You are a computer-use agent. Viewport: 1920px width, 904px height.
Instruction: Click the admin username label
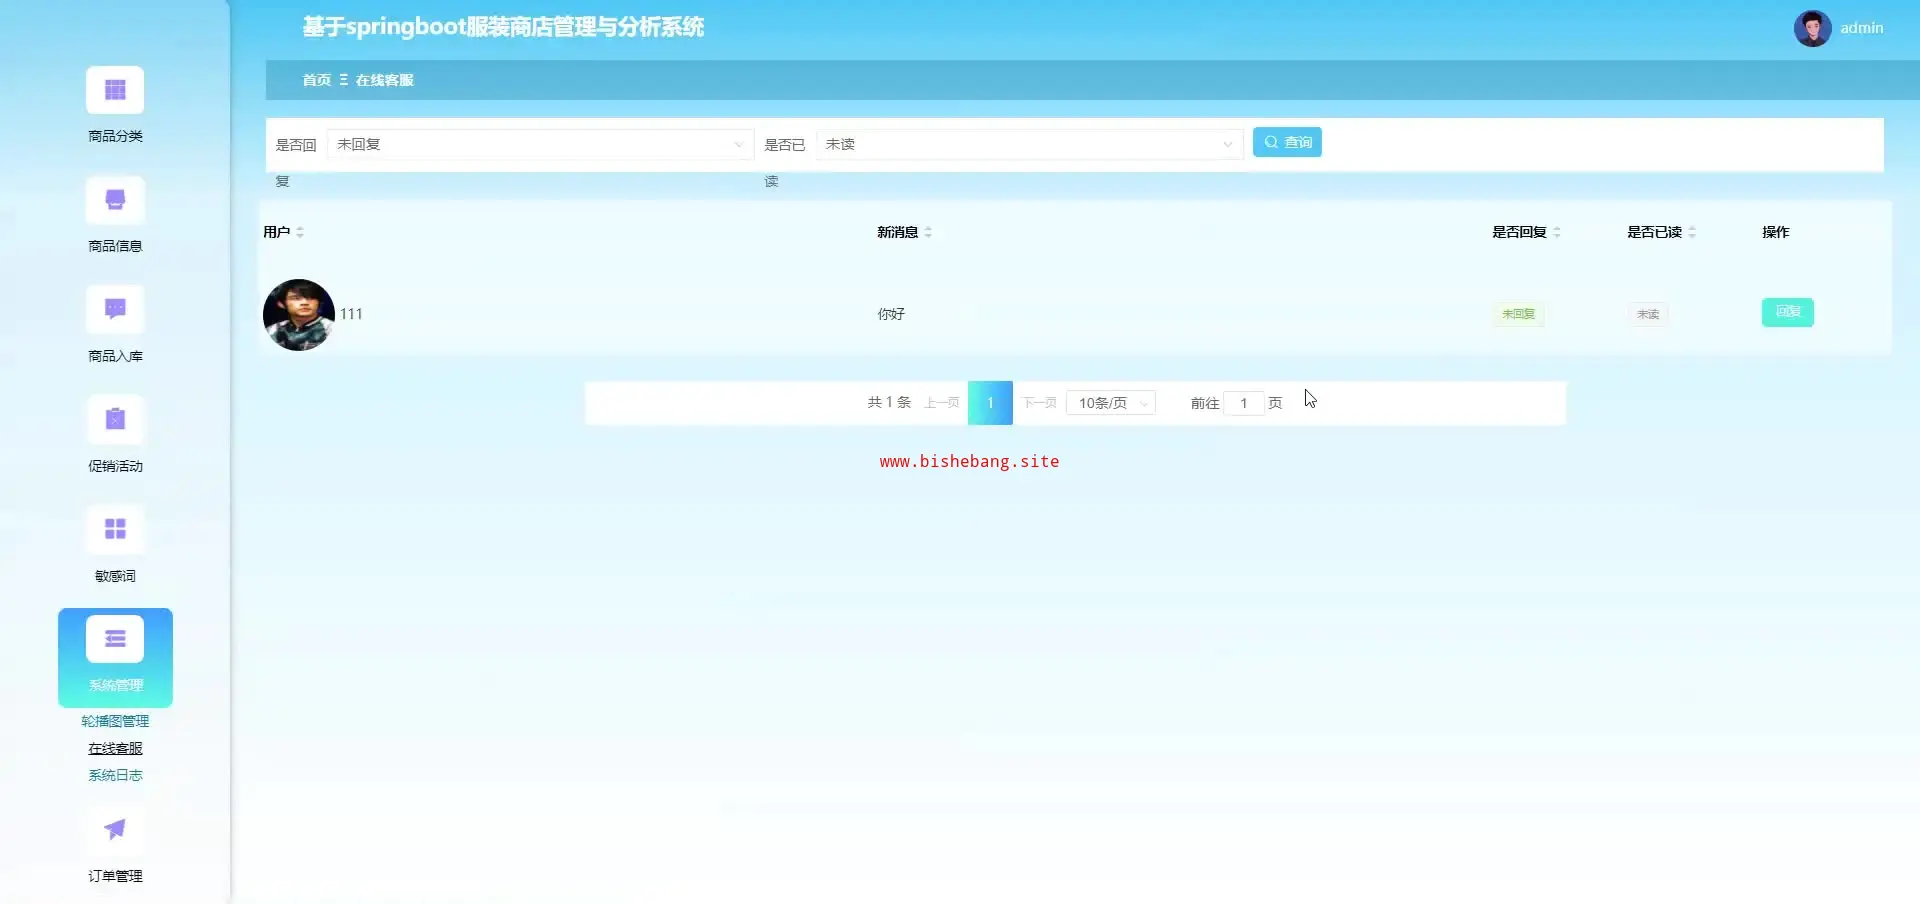(x=1862, y=28)
